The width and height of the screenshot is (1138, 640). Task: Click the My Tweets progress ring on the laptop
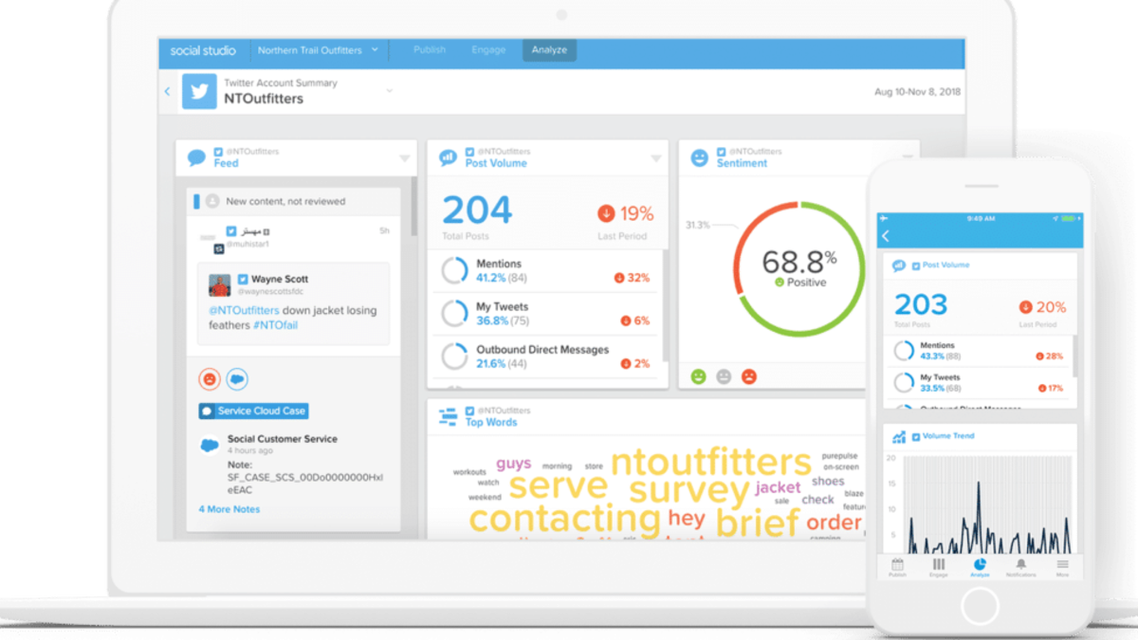click(455, 313)
